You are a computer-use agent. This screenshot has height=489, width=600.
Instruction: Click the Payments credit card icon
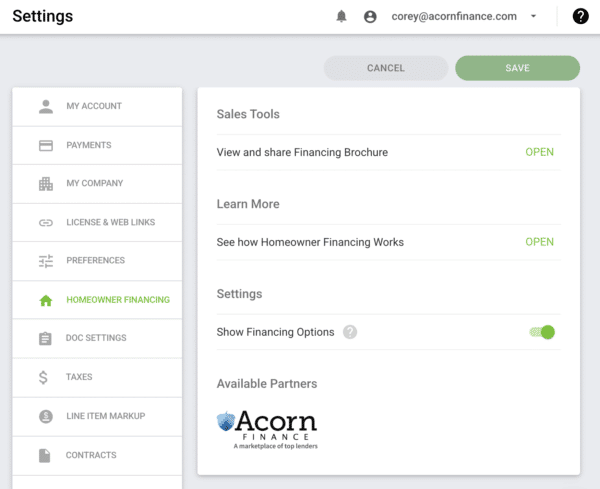(46, 145)
